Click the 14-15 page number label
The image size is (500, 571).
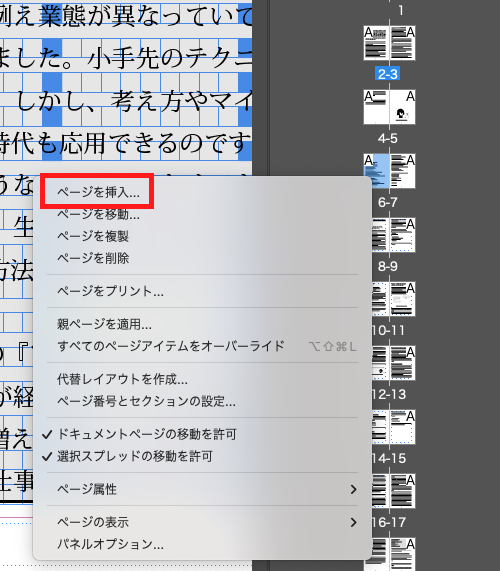pos(389,458)
